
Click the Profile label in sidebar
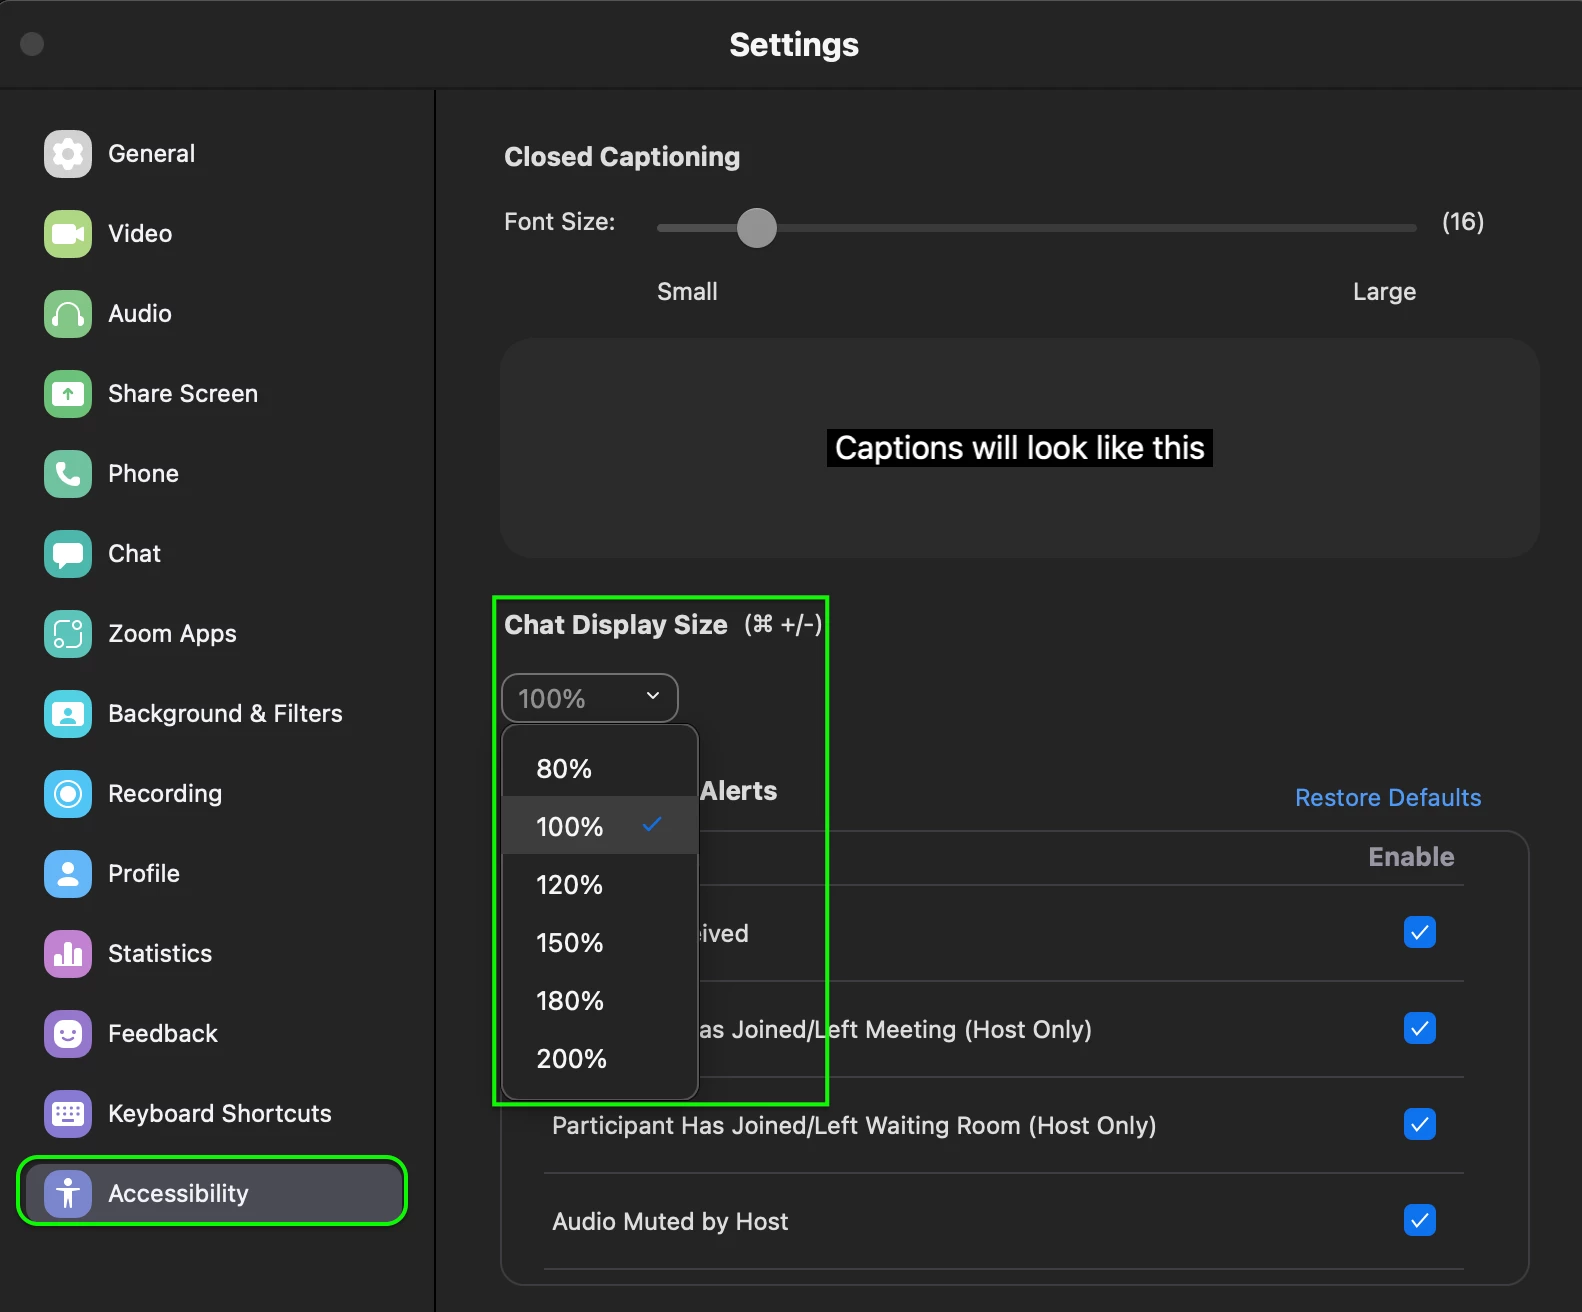[144, 874]
